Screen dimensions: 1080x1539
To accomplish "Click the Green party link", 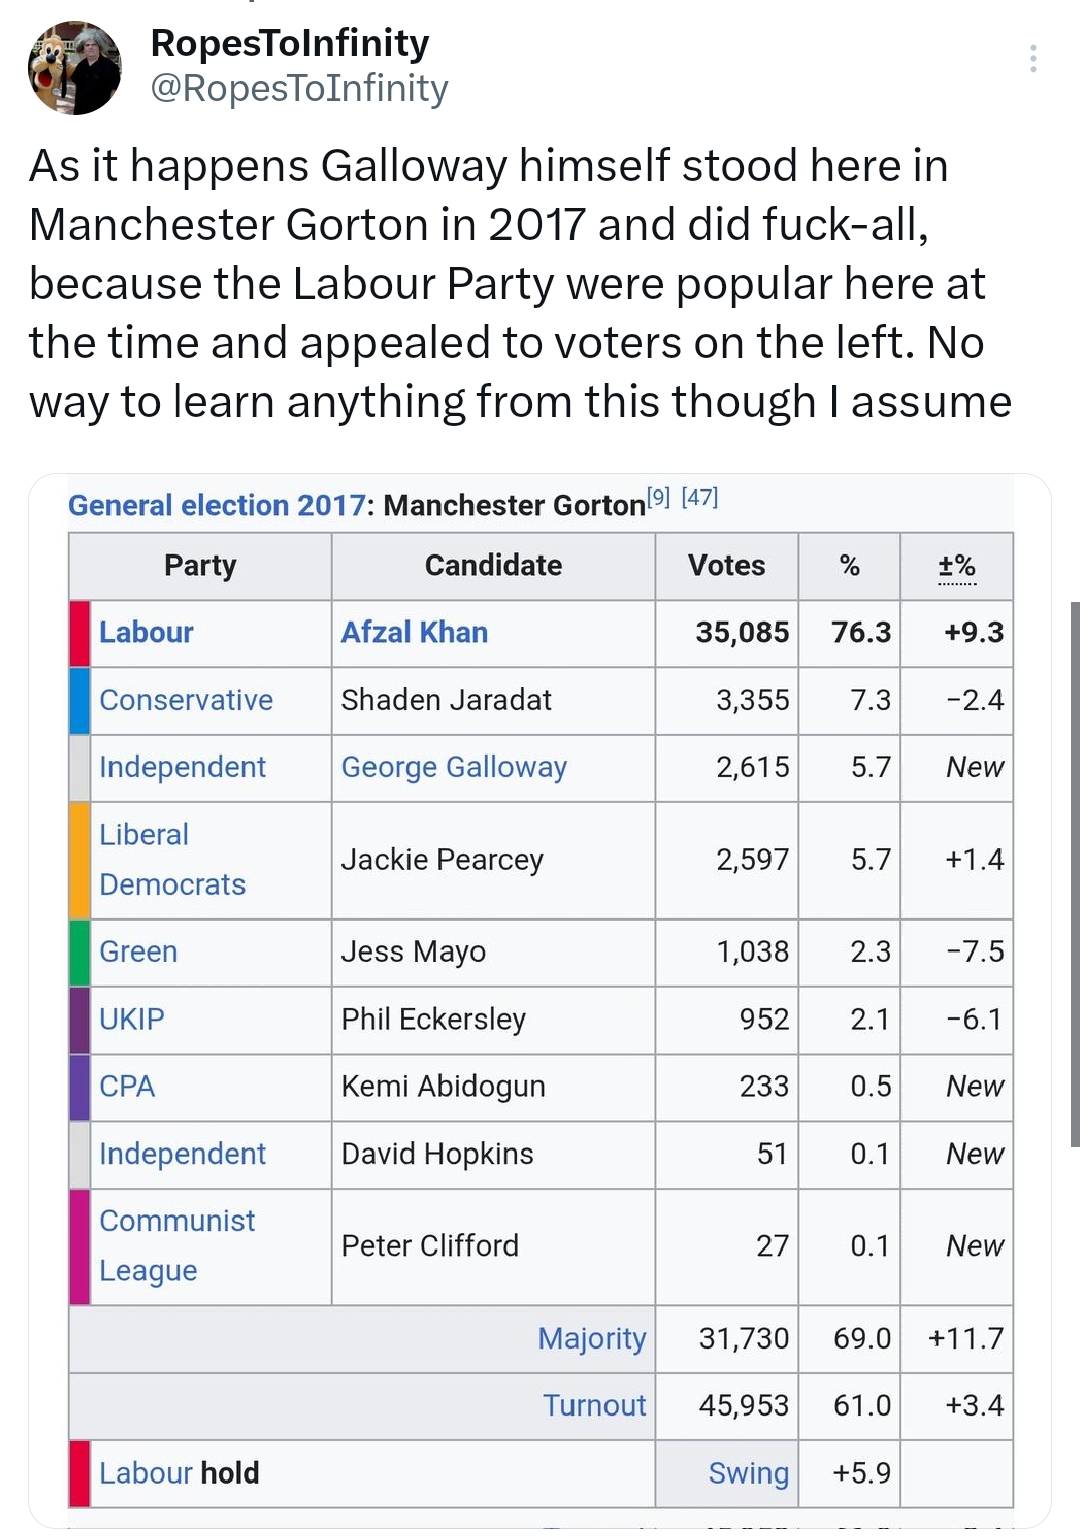I will pos(138,951).
